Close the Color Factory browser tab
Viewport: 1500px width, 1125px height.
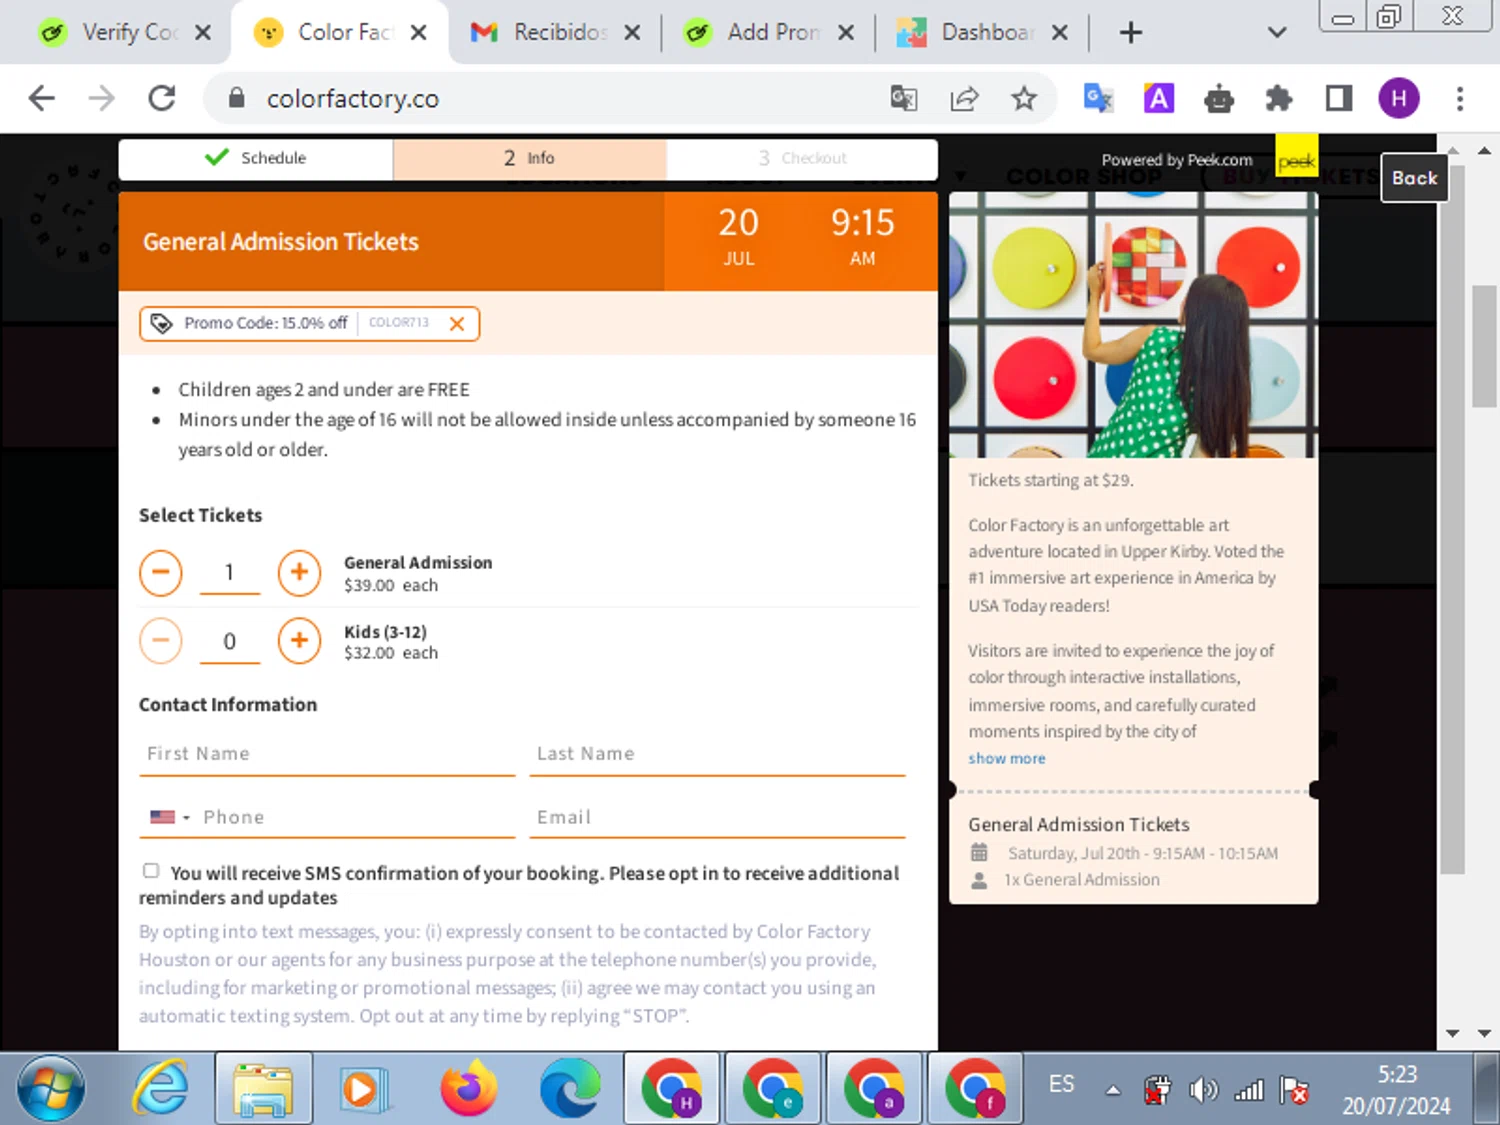419,33
